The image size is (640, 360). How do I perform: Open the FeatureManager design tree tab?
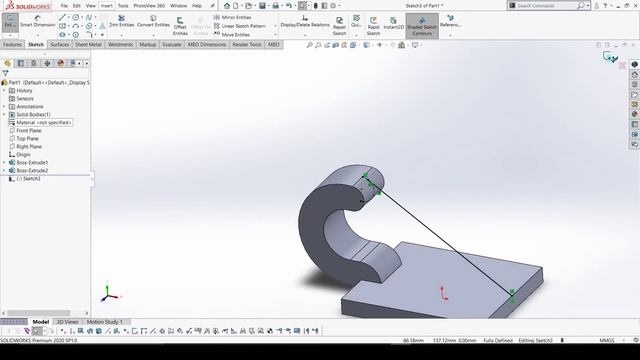[8, 63]
